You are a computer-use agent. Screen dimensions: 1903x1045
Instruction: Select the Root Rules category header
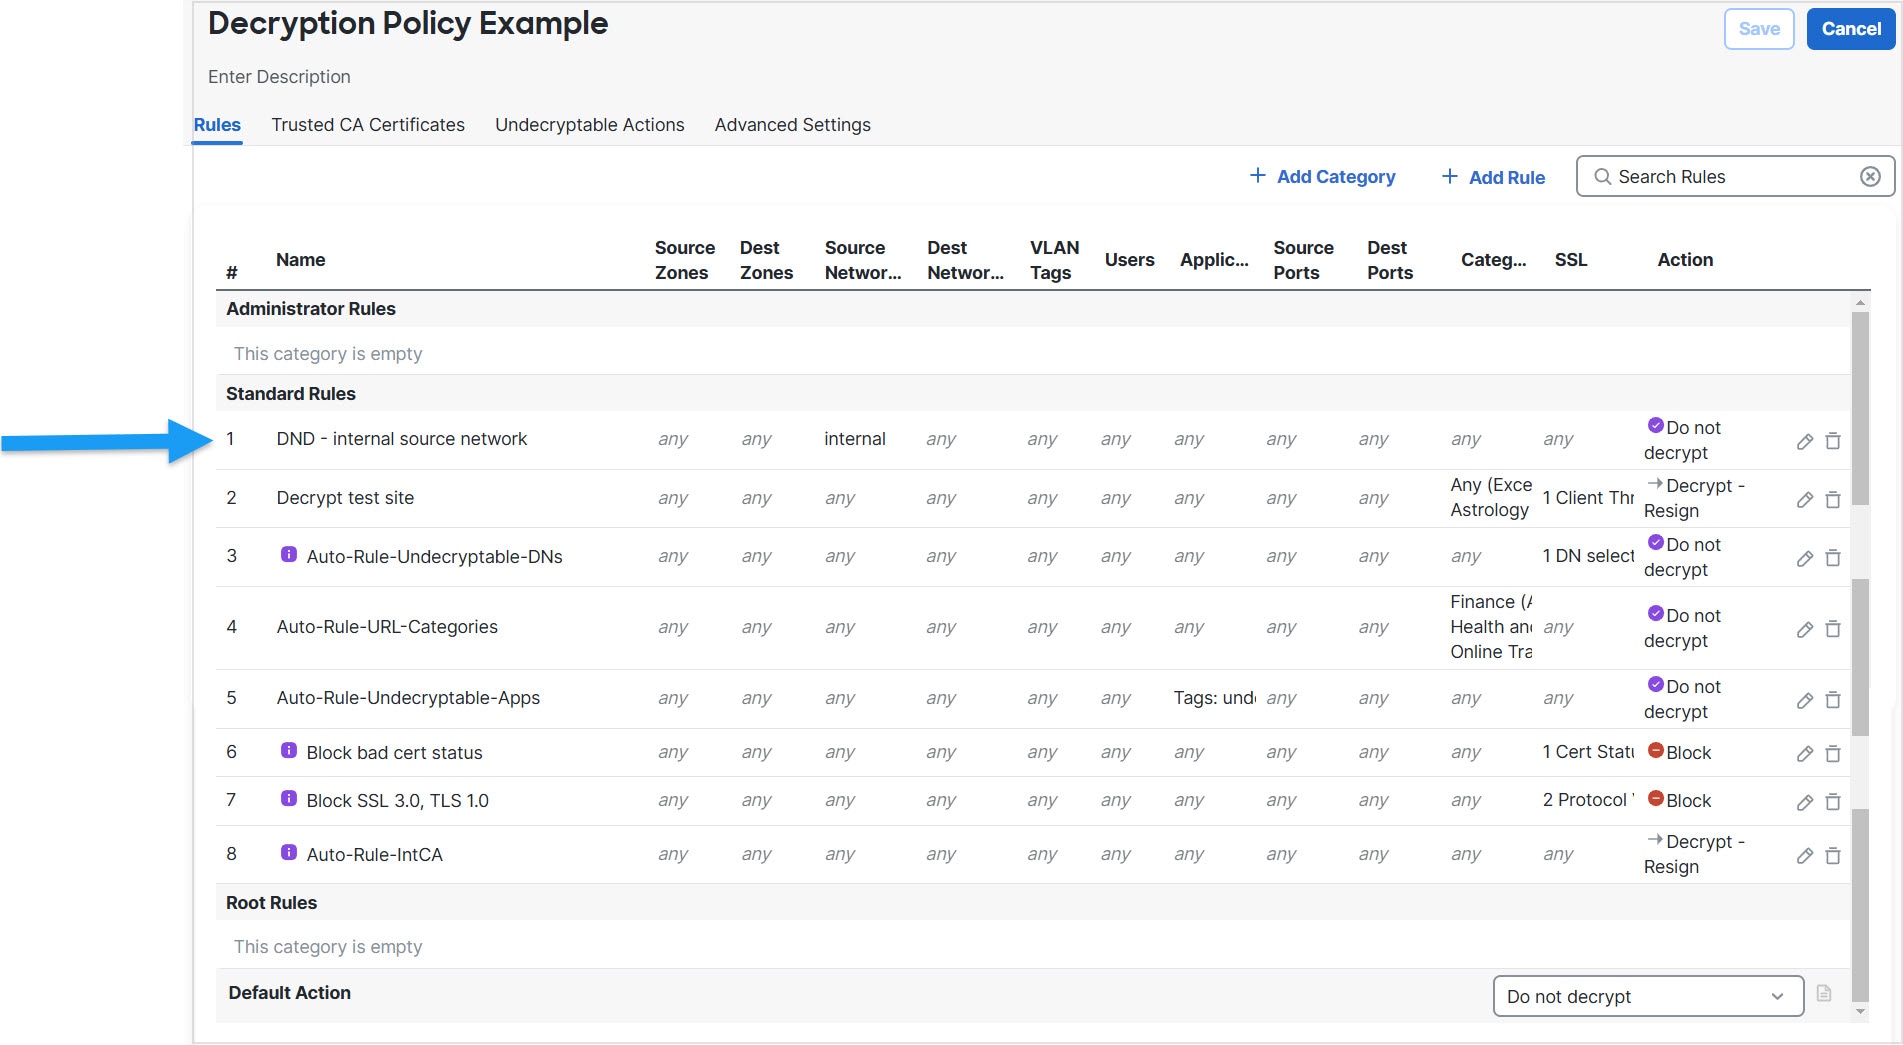[x=1032, y=903]
